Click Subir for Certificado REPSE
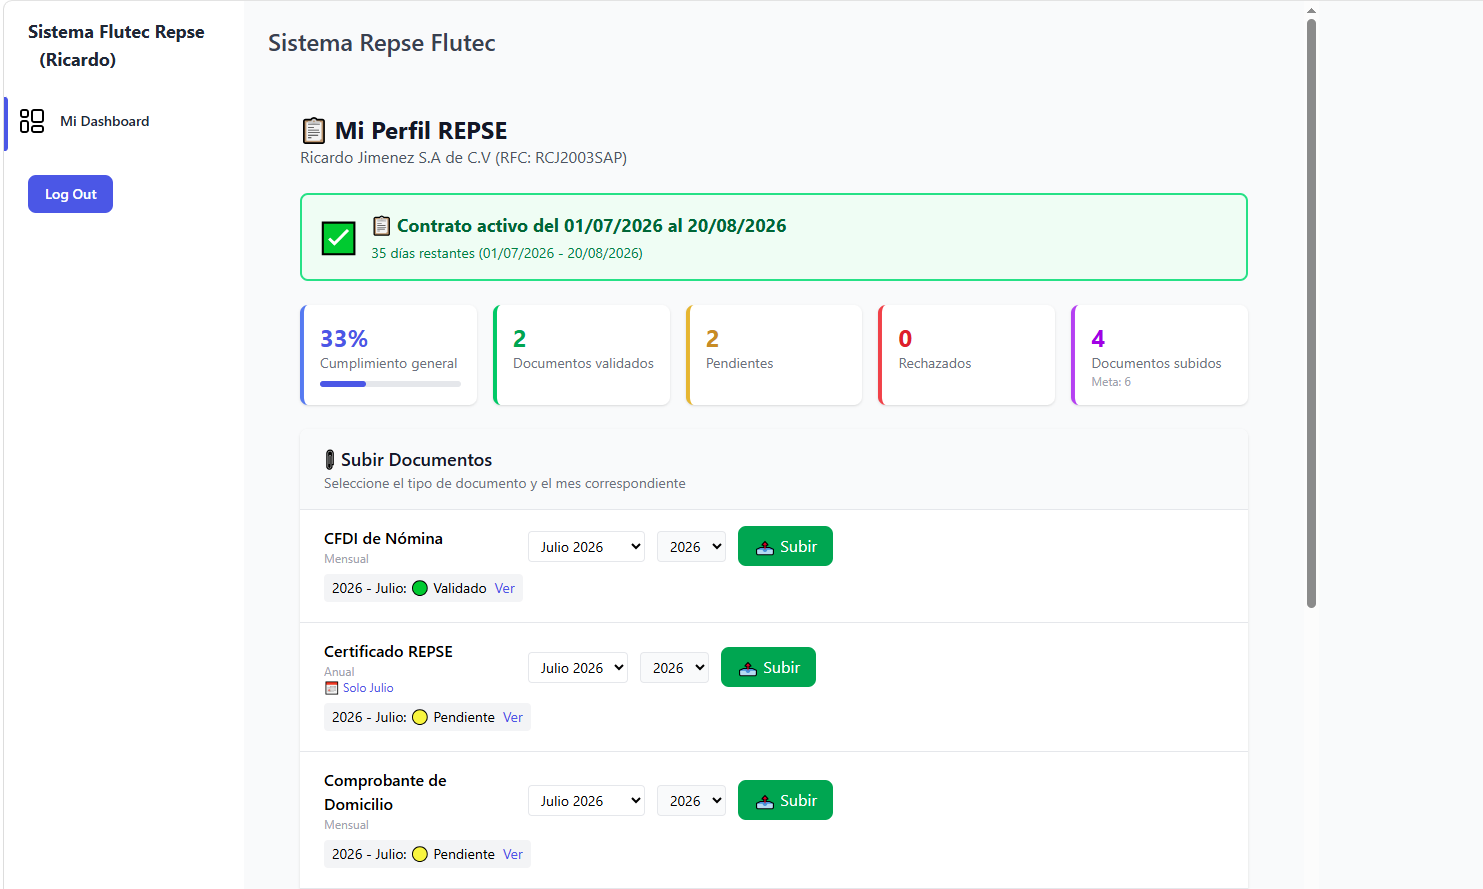 pos(768,667)
